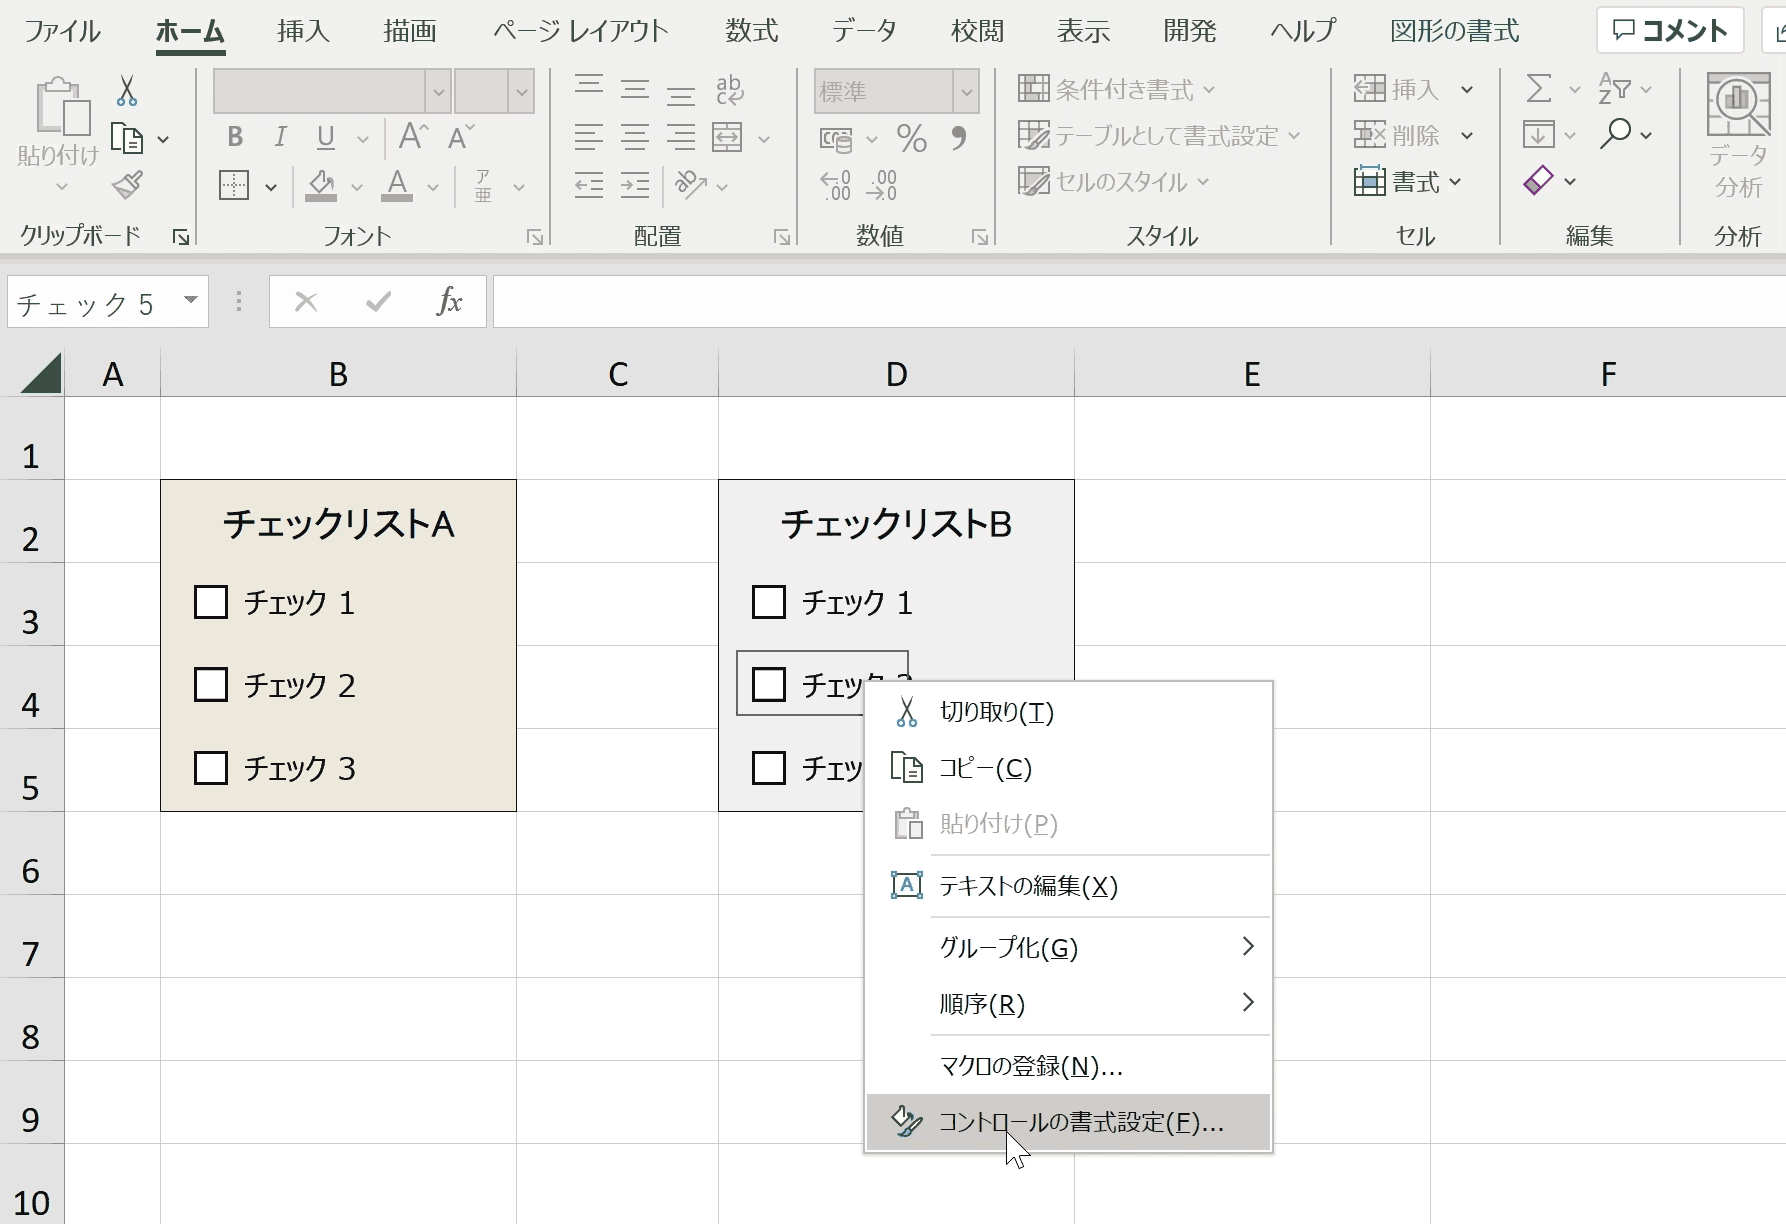Click the Decrease Decimal icon

(882, 185)
